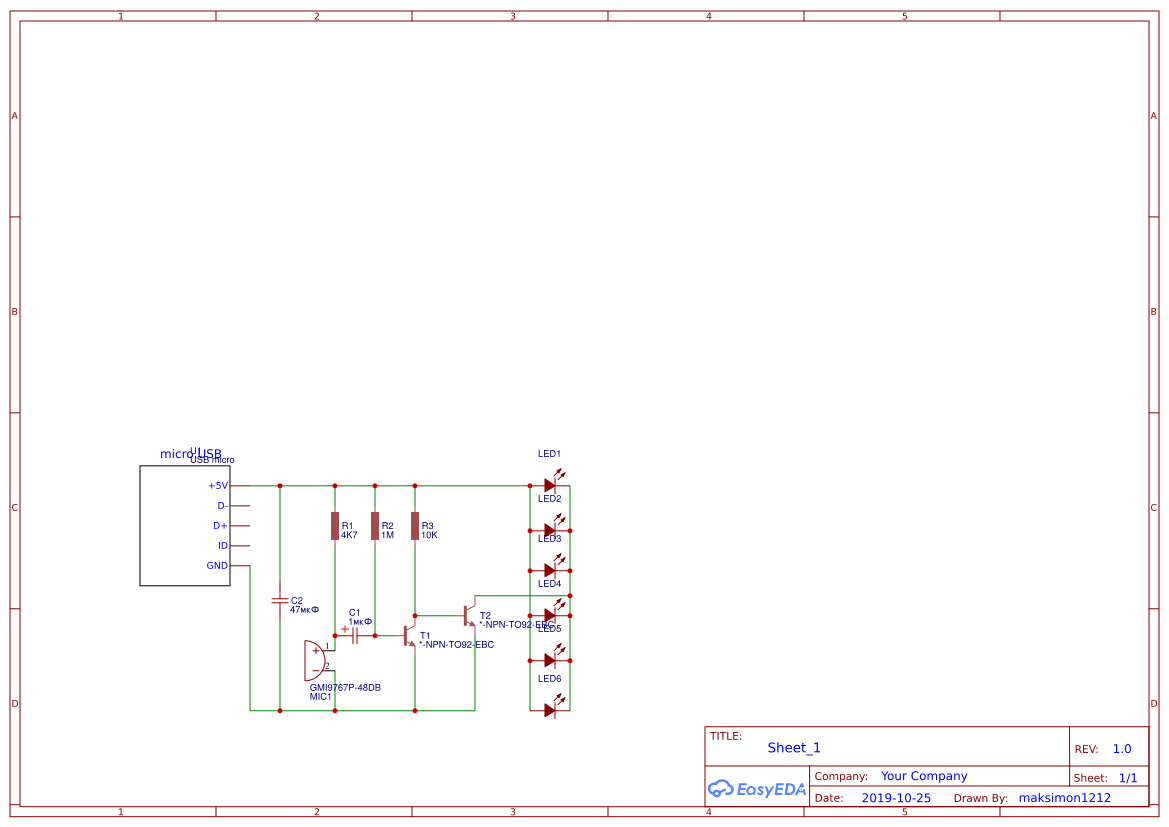The height and width of the screenshot is (827, 1169).
Task: Click the EasyEDA logo in title block
Action: 757,789
